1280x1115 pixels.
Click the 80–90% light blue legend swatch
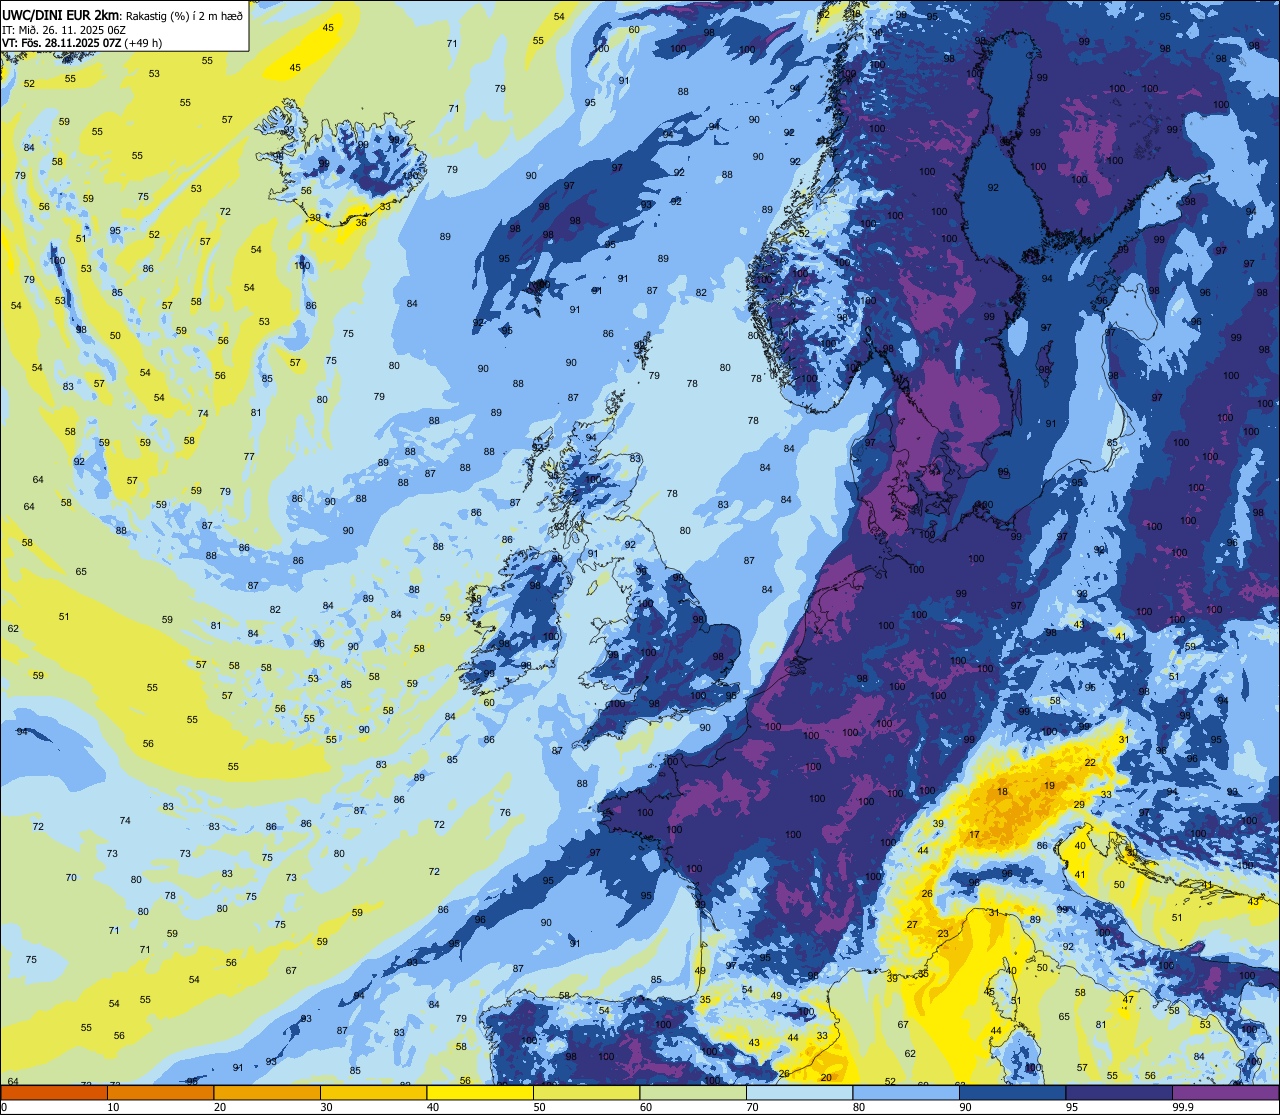(x=906, y=1093)
